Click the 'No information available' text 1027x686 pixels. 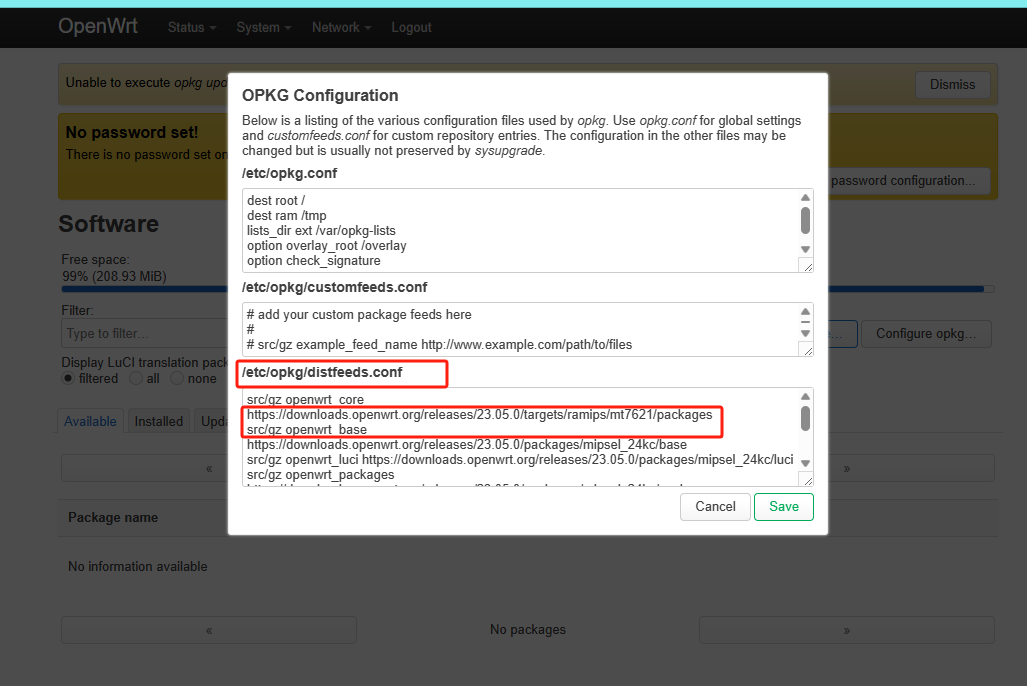click(138, 566)
